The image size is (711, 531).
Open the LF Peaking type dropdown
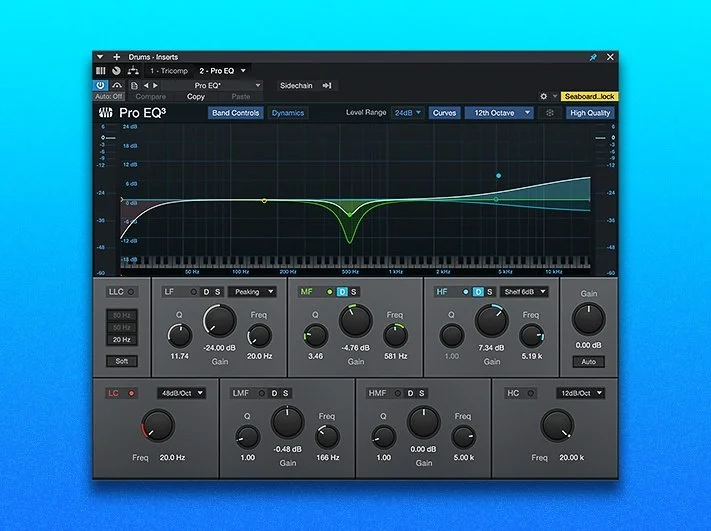click(252, 292)
